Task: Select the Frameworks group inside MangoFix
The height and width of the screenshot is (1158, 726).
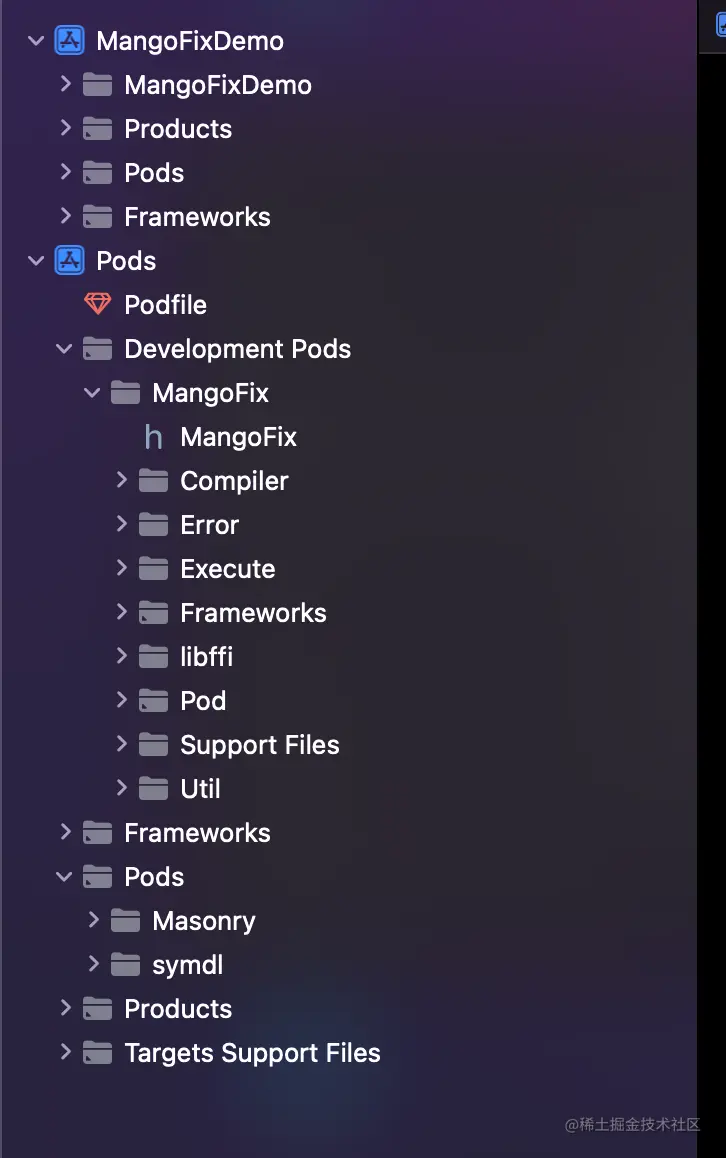Action: pyautogui.click(x=253, y=612)
